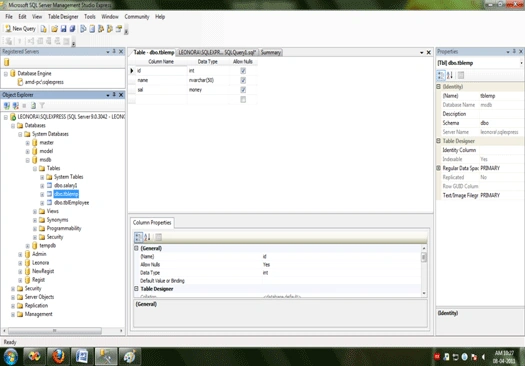Collapse the Databases folder node
This screenshot has width=525, height=366.
[x=13, y=126]
